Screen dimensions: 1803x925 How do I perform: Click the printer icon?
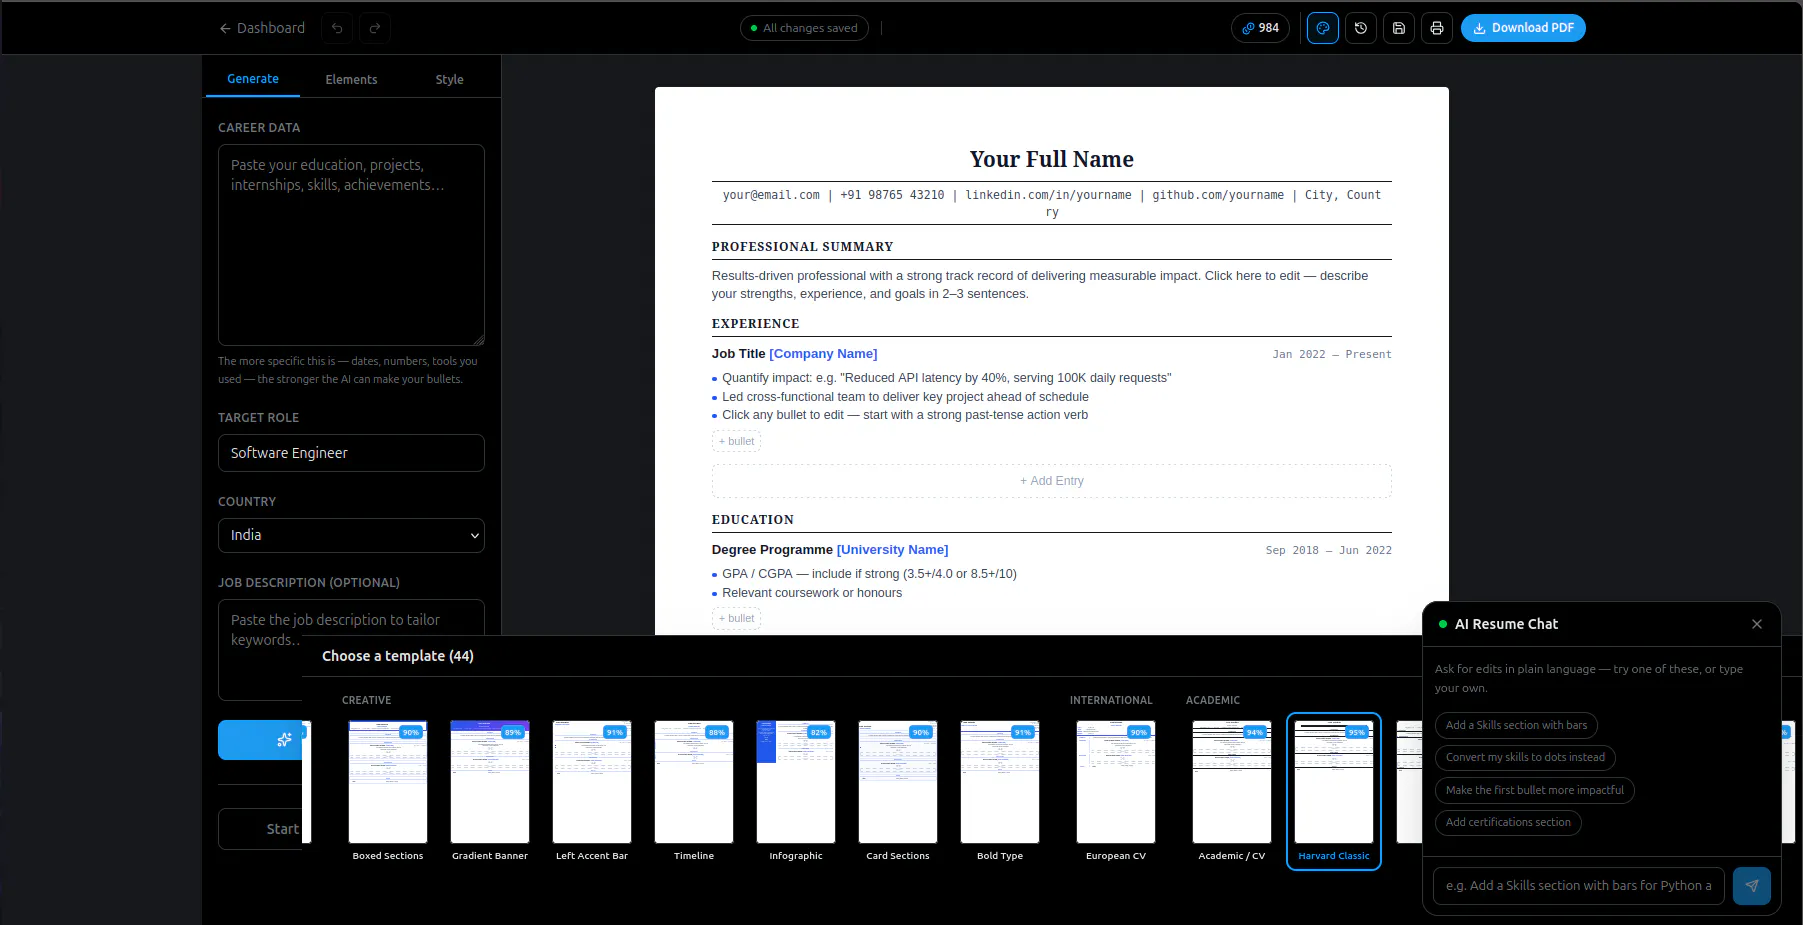click(1436, 28)
